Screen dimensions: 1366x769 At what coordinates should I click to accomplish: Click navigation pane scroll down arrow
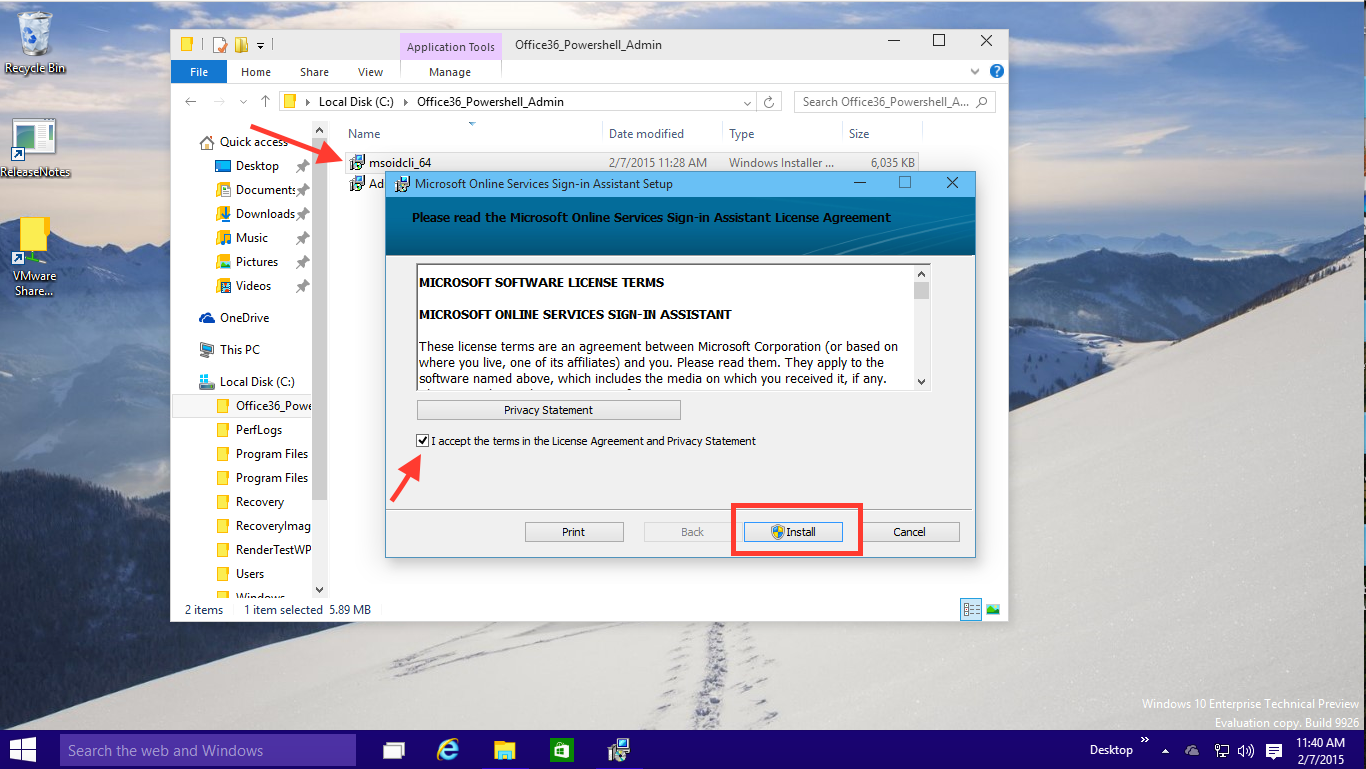(319, 590)
